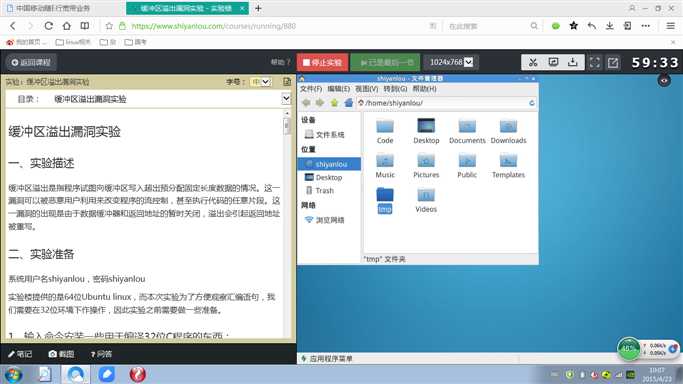Click the return to course button
Viewport: 683px width, 384px height.
click(x=31, y=63)
